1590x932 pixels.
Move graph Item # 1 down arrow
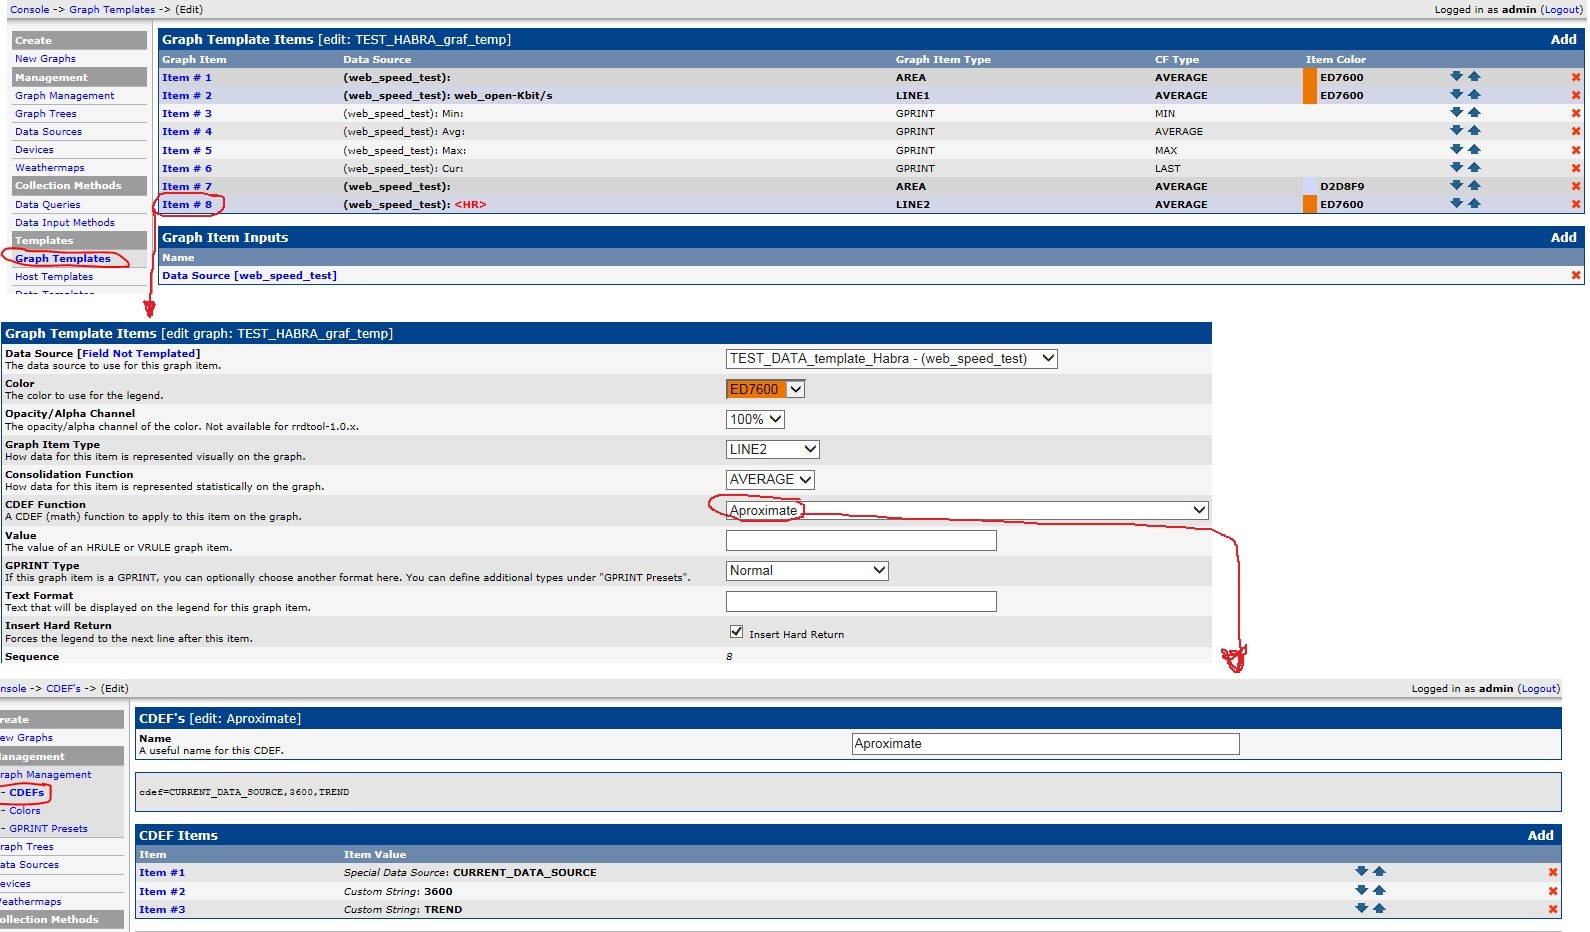pos(1456,76)
